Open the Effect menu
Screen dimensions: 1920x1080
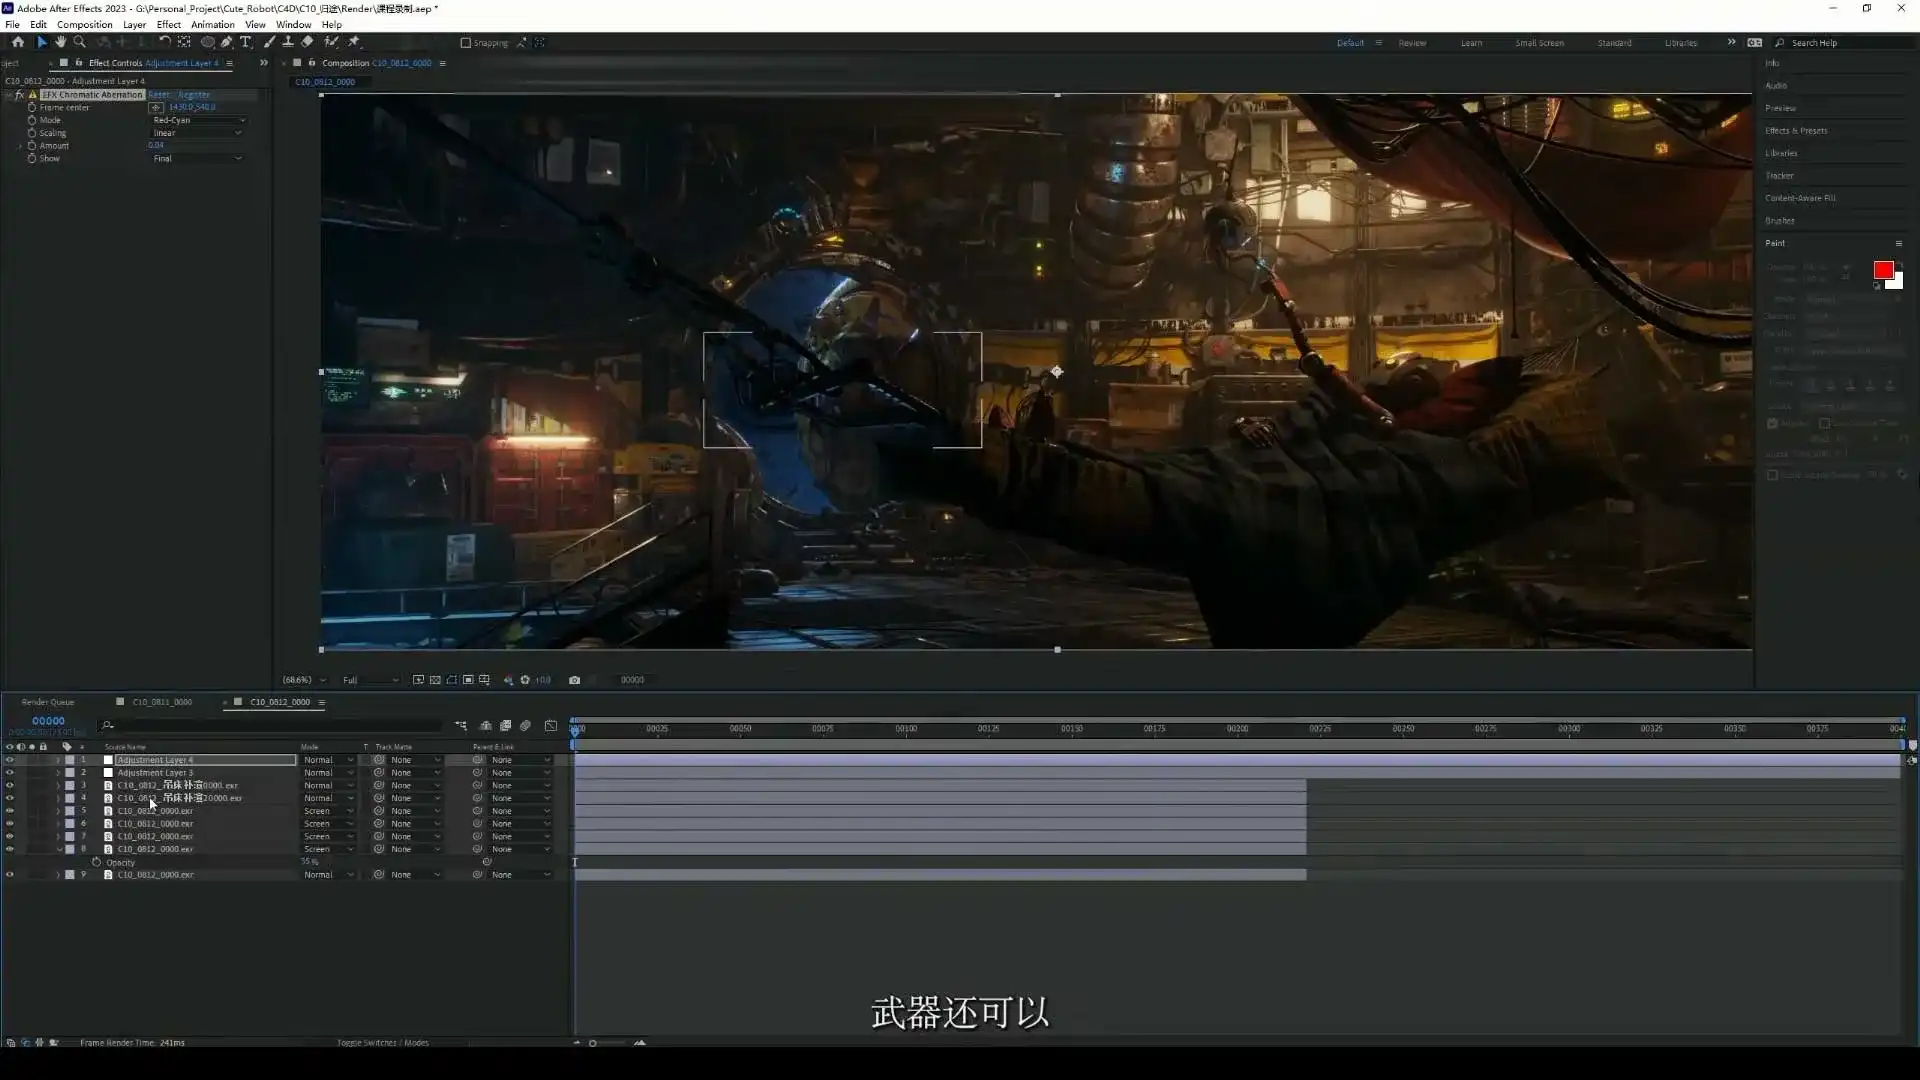tap(168, 24)
